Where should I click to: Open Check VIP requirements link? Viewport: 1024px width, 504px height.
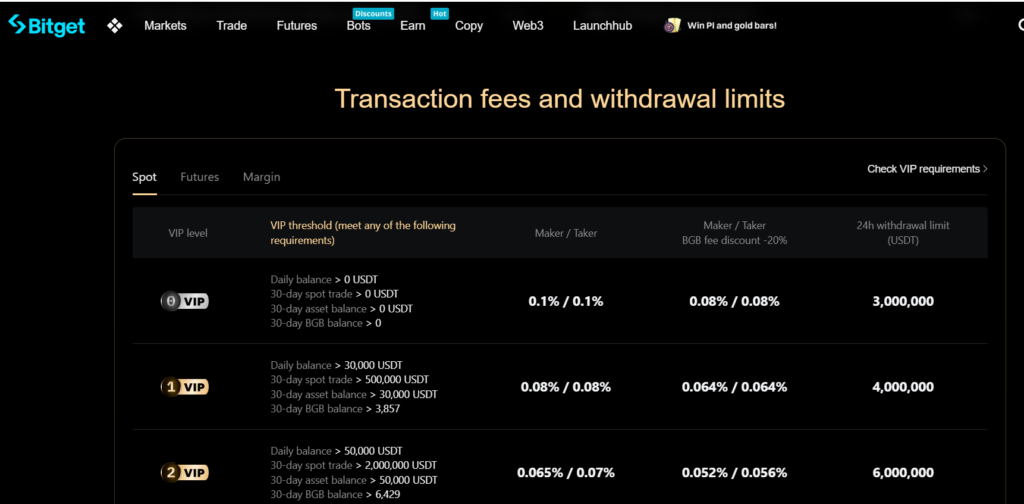click(x=926, y=169)
